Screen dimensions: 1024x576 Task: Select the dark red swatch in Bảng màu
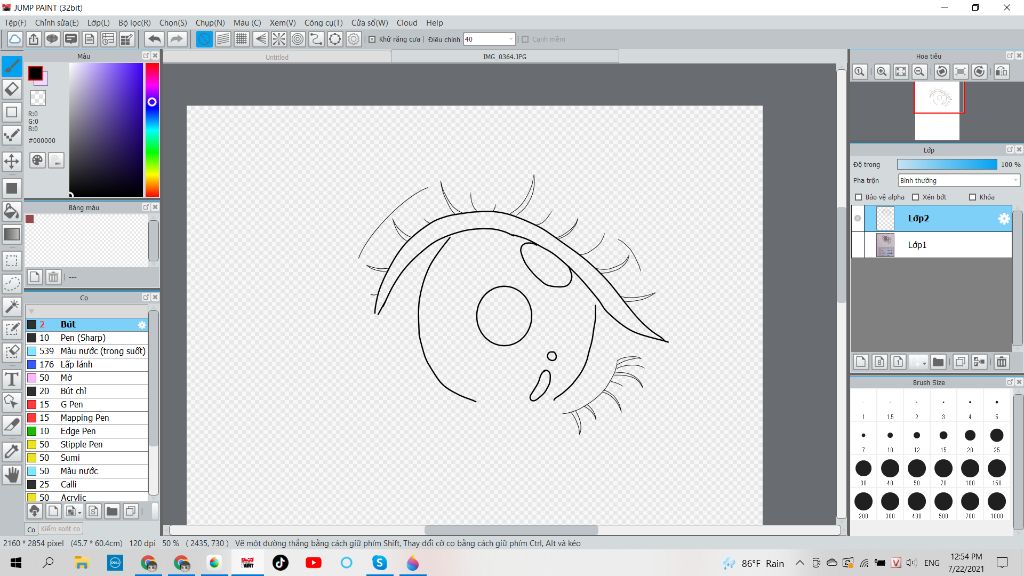click(29, 219)
